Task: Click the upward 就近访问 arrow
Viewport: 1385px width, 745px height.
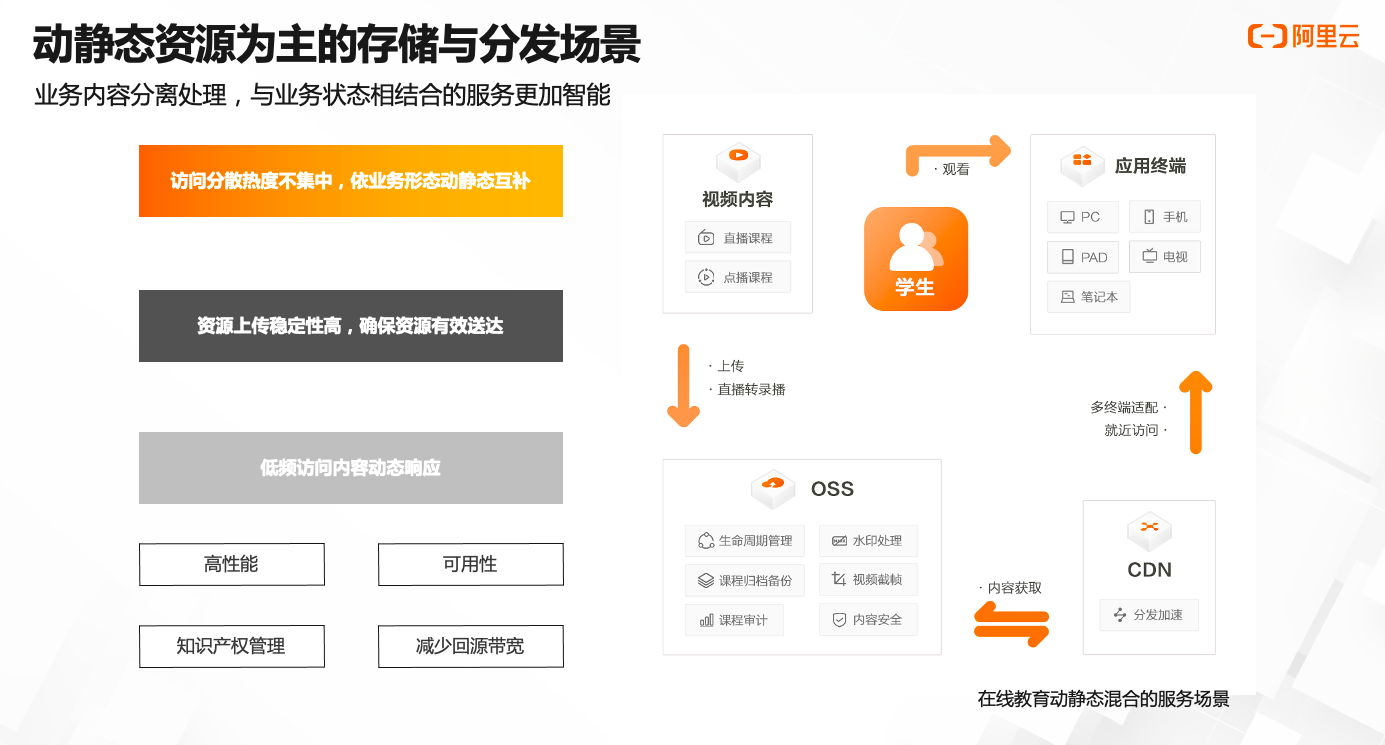Action: click(1195, 412)
